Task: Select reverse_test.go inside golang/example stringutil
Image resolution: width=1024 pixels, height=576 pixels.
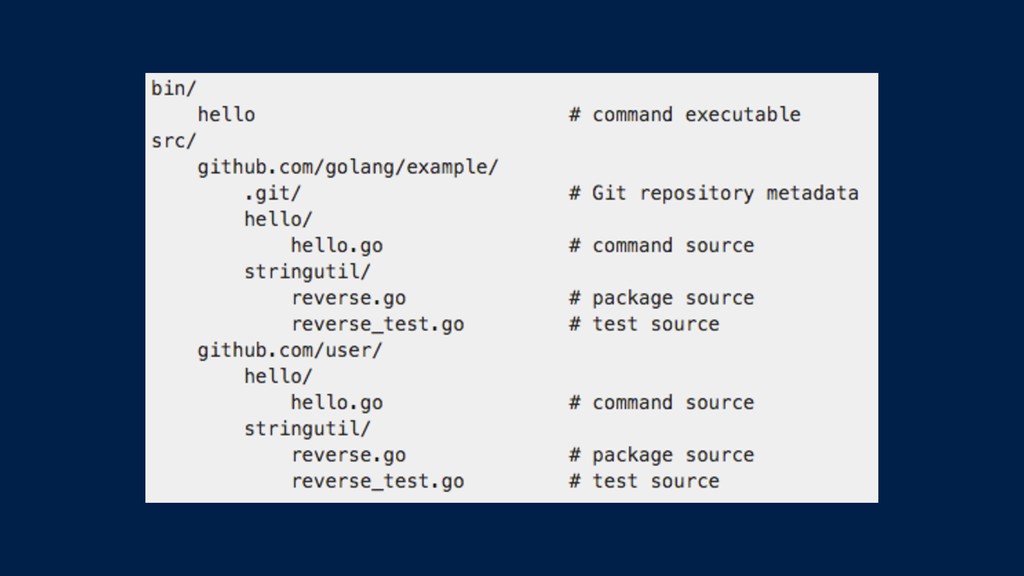Action: pyautogui.click(x=377, y=325)
